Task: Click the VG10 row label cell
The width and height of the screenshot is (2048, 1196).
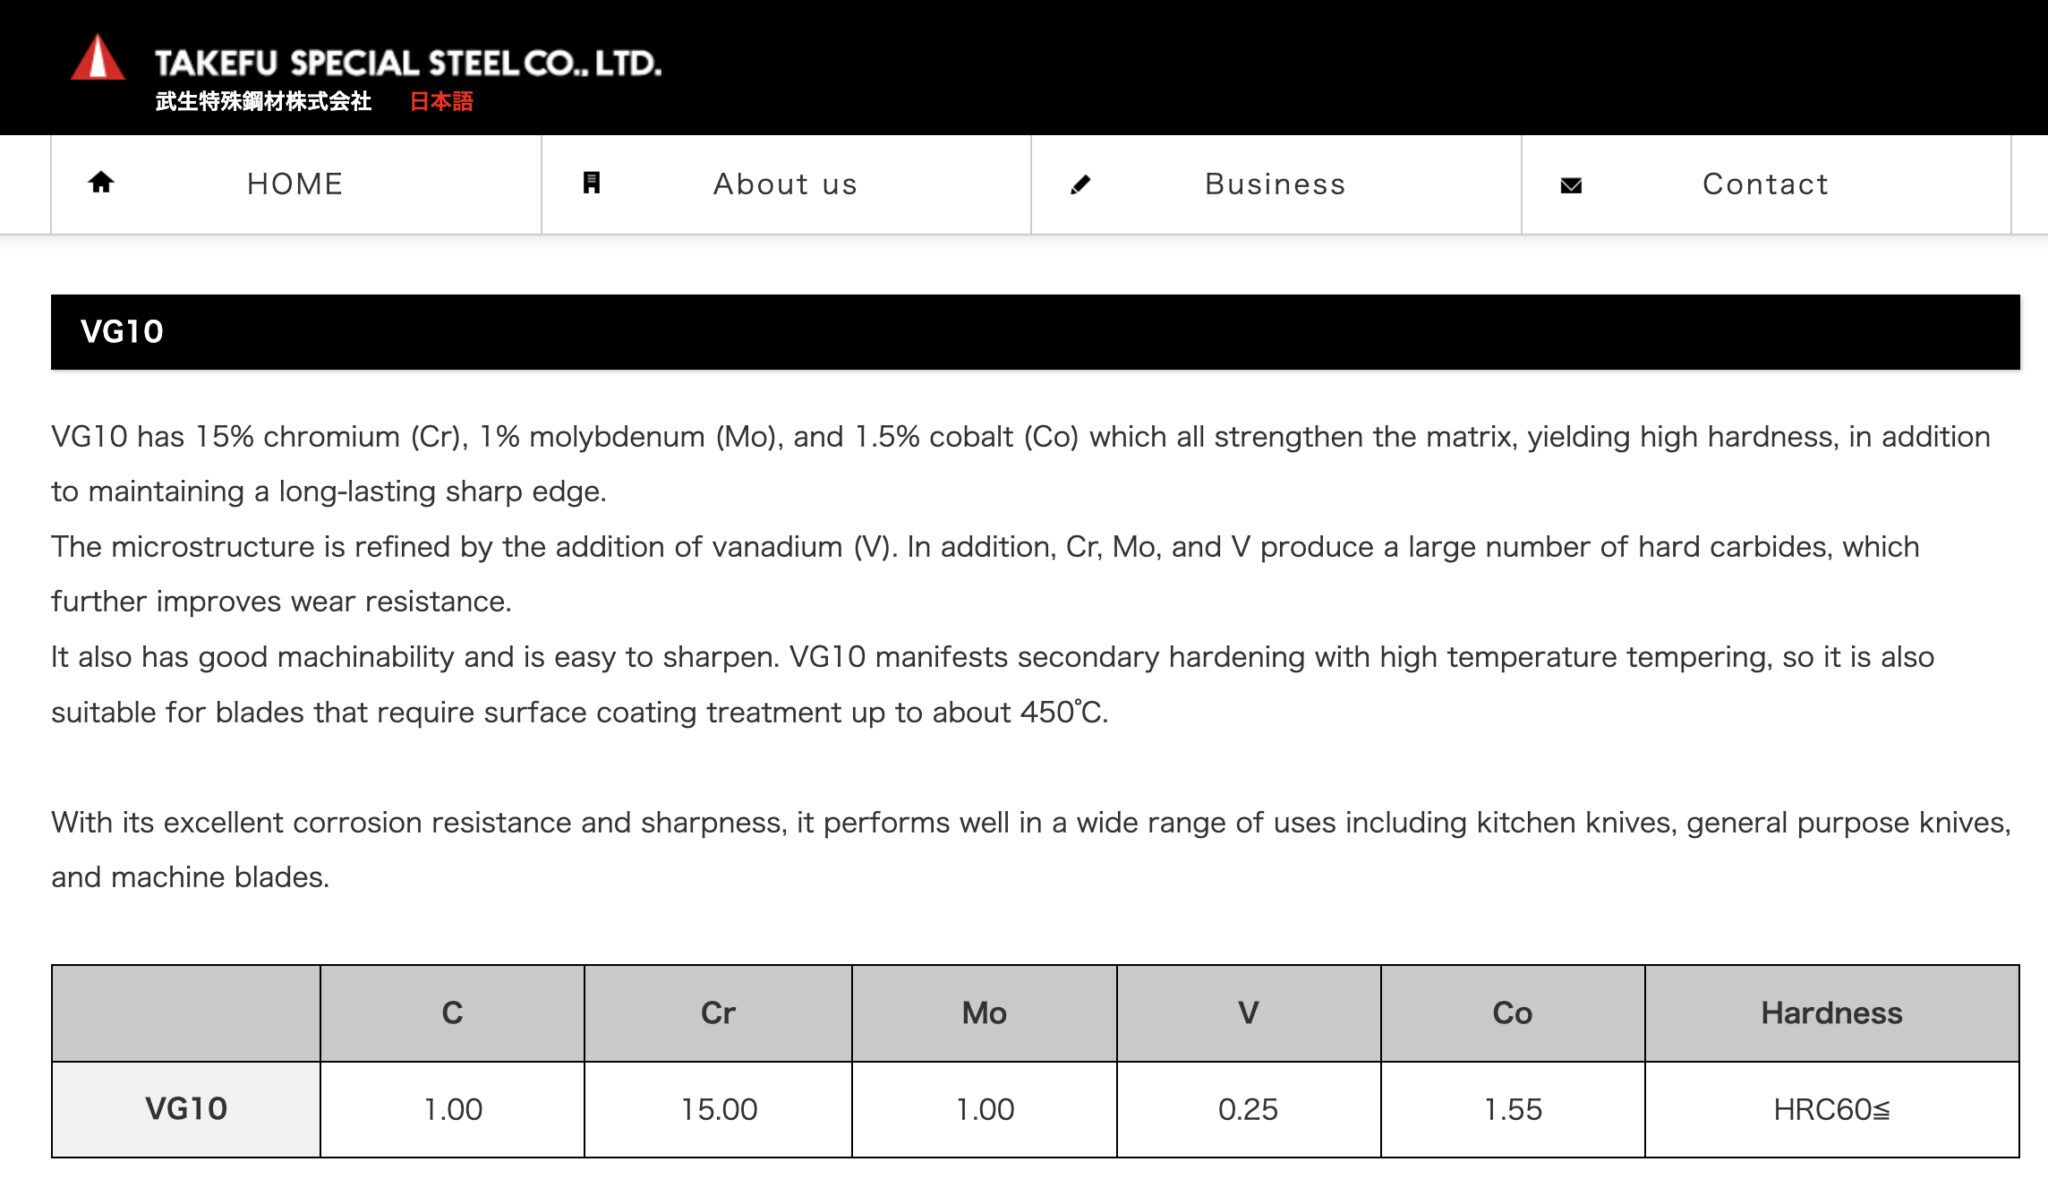Action: coord(185,1109)
